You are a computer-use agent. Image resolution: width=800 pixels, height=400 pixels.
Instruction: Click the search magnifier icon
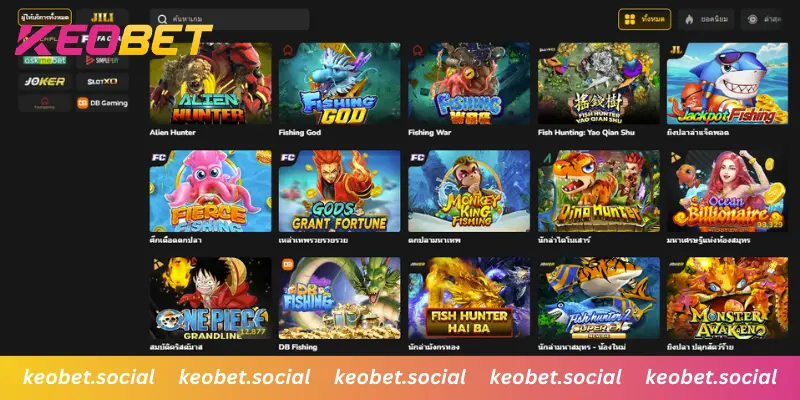pyautogui.click(x=162, y=19)
